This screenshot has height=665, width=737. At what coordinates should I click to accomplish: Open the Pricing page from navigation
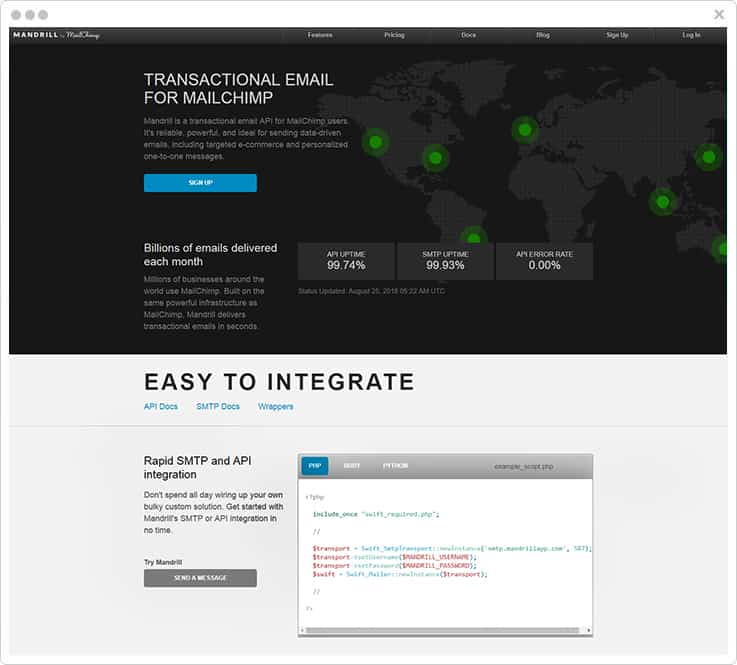coord(394,35)
